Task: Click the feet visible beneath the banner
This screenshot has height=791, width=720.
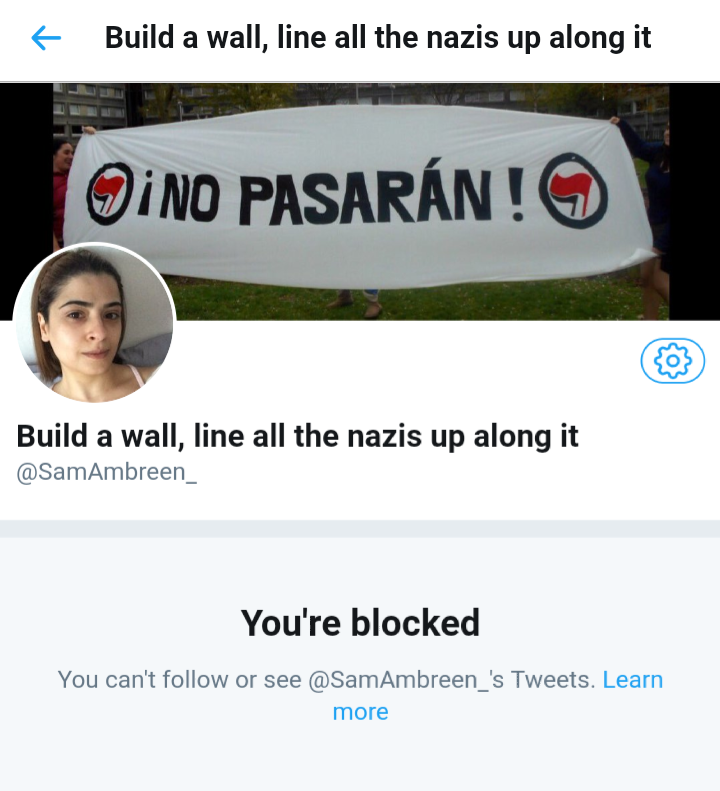Action: click(356, 302)
